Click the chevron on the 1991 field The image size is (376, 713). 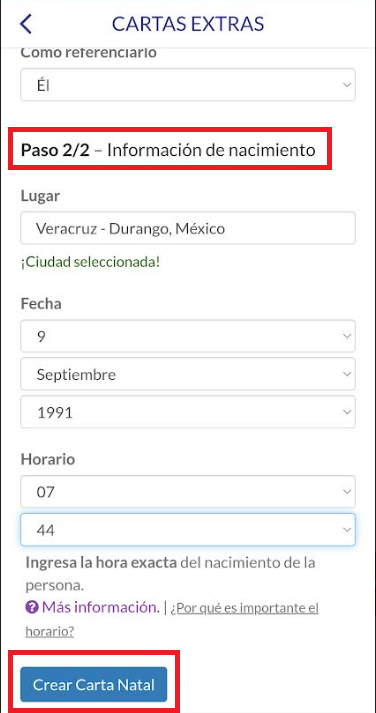coord(347,412)
